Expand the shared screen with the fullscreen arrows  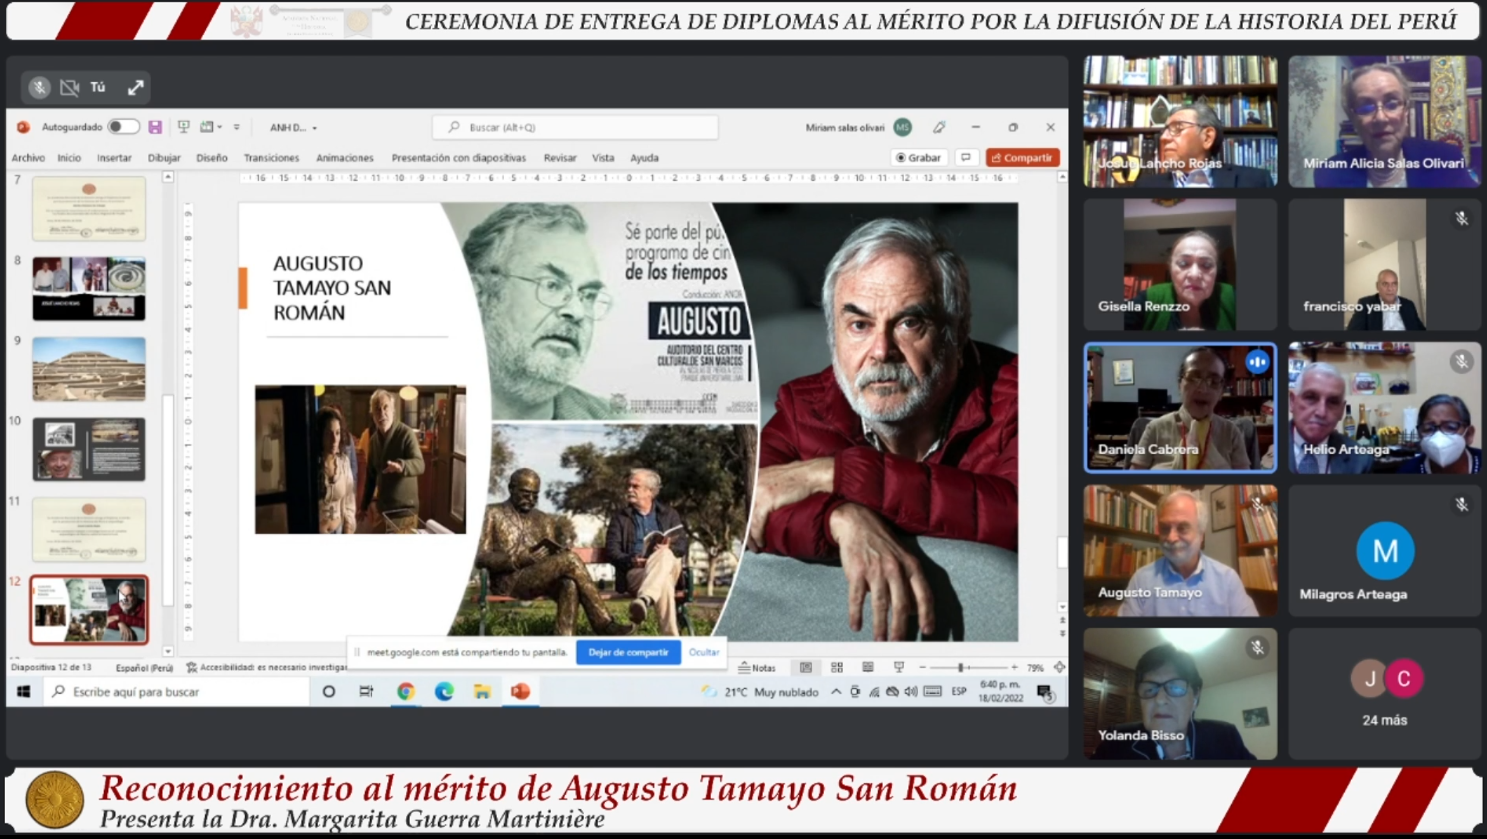[136, 88]
